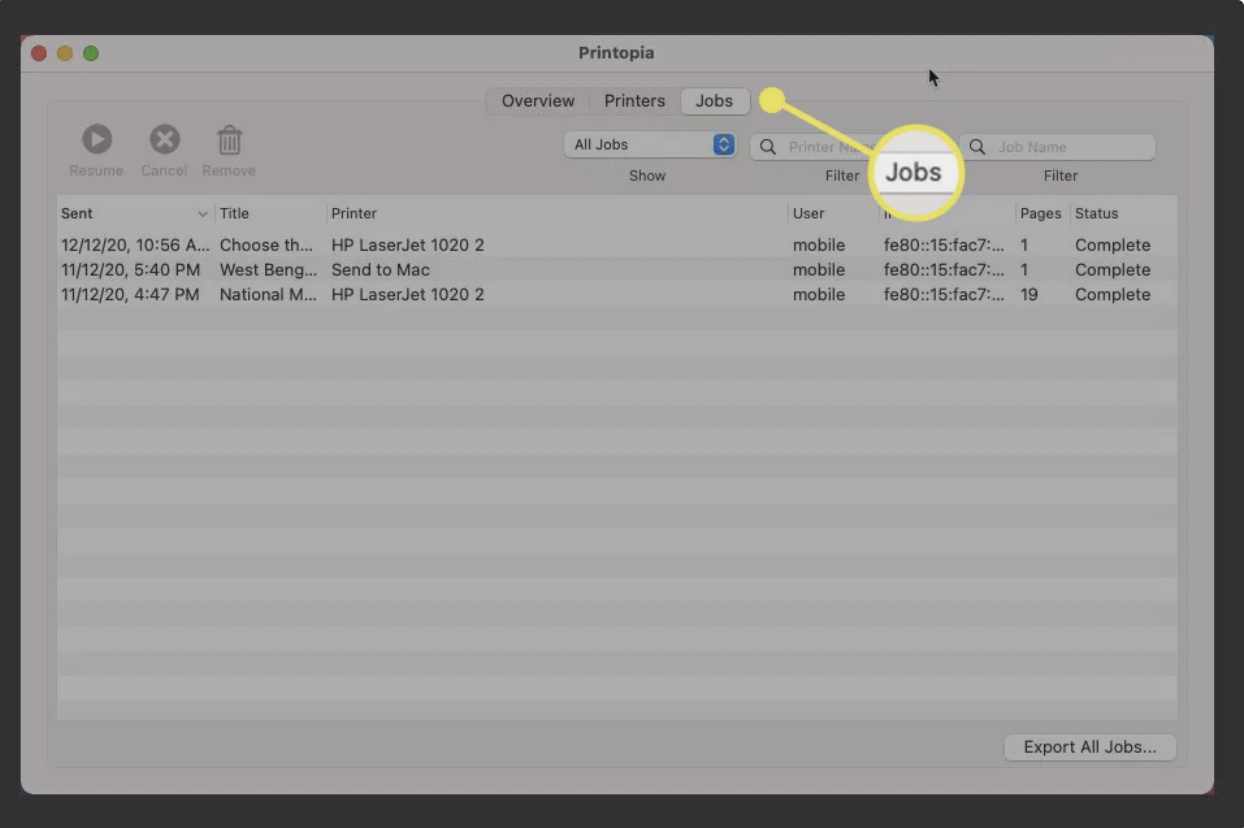
Task: Sort by the Status column header
Action: (1096, 214)
